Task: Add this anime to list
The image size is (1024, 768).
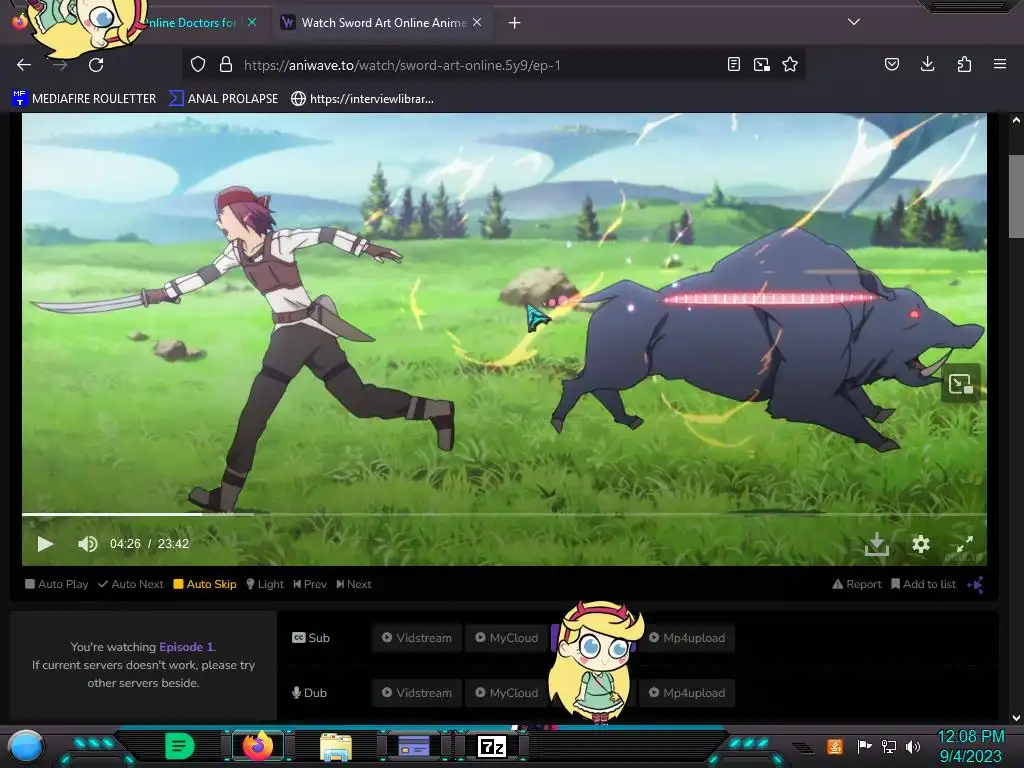Action: pyautogui.click(x=923, y=584)
